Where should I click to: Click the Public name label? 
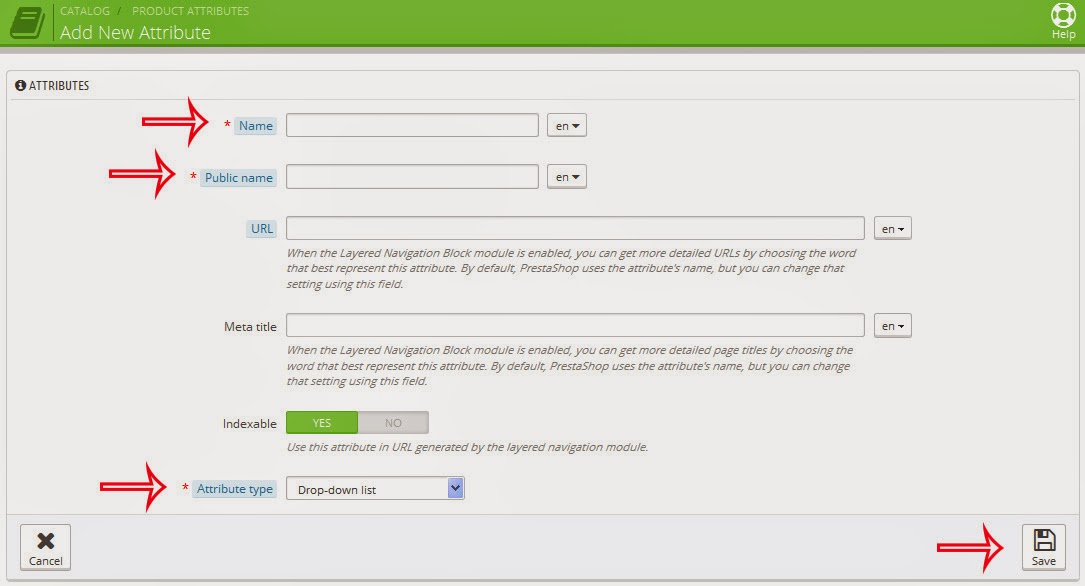238,178
